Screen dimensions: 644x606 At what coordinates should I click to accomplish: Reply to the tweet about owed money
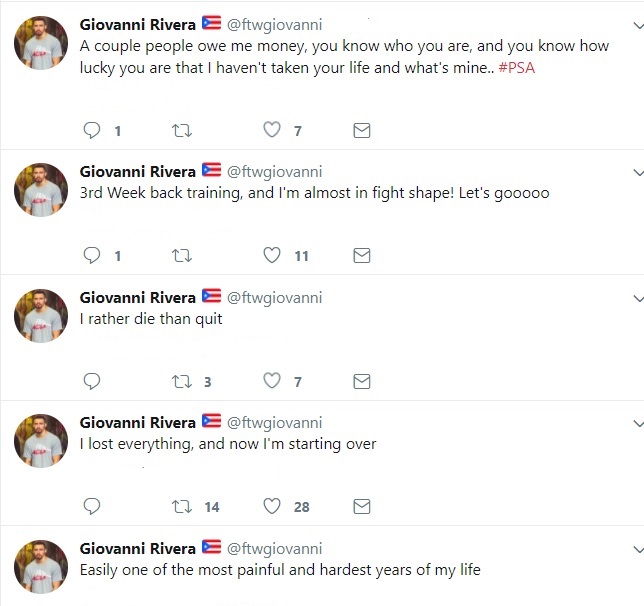[92, 131]
